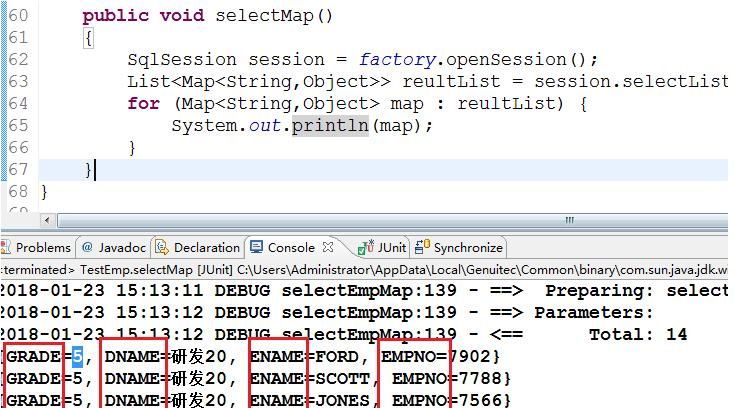Click the italic factory variable
Image resolution: width=734 pixels, height=408 pixels.
pyautogui.click(x=396, y=59)
